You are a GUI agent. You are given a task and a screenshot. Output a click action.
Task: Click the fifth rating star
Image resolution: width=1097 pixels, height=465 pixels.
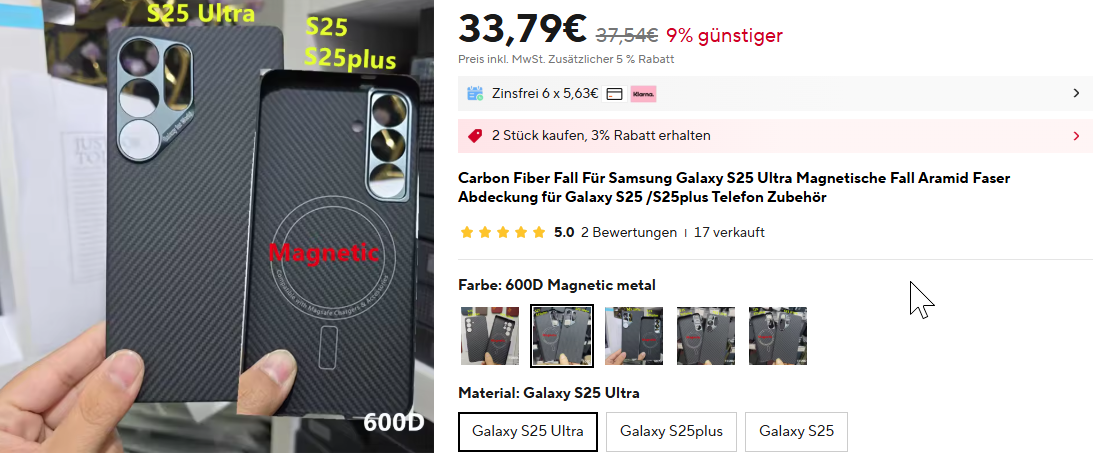coord(539,232)
